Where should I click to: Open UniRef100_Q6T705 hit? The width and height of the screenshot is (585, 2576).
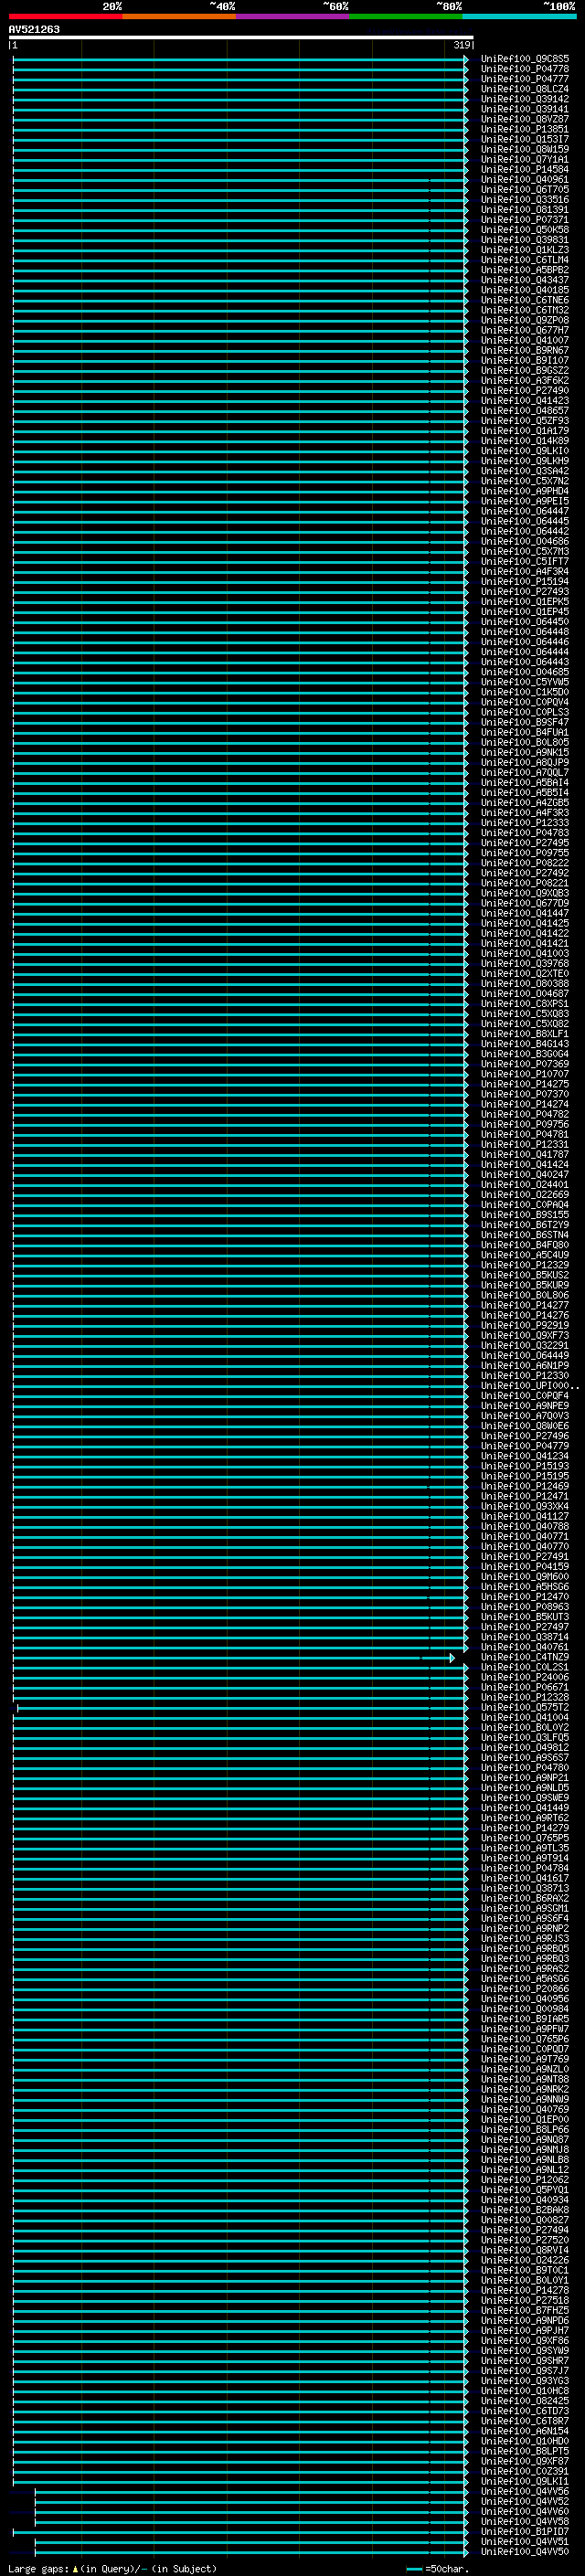tap(525, 190)
